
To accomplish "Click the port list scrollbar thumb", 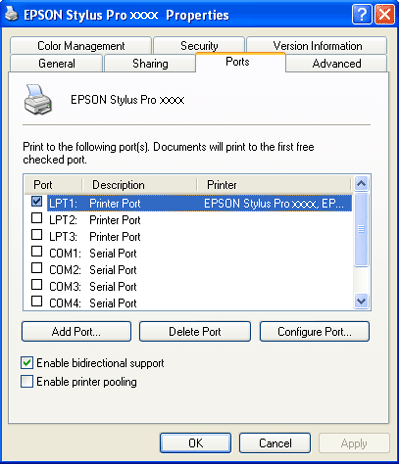I will pos(361,229).
